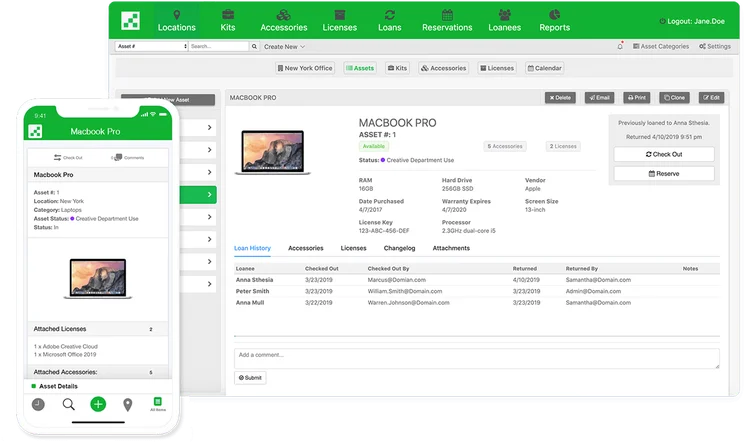This screenshot has width=744, height=442.
Task: Tap Check Out on the phone
Action: click(68, 157)
